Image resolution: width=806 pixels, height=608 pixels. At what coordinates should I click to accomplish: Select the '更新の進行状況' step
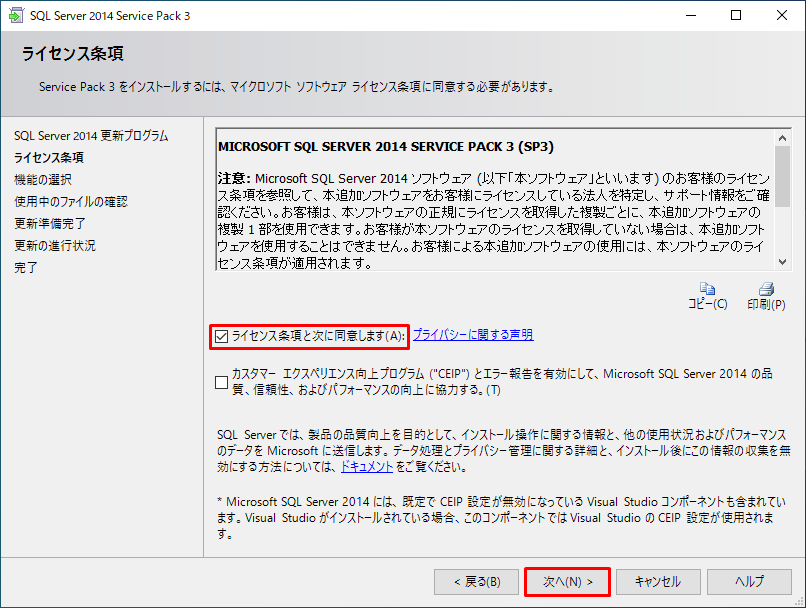tap(55, 246)
